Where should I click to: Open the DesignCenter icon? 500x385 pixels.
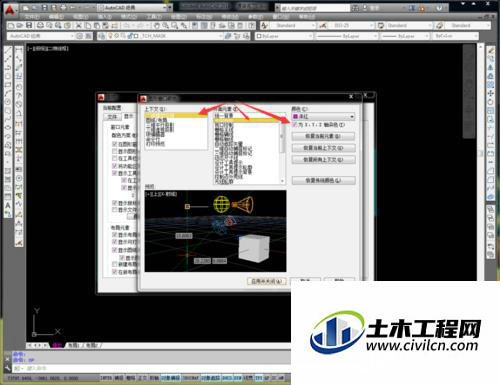click(204, 25)
